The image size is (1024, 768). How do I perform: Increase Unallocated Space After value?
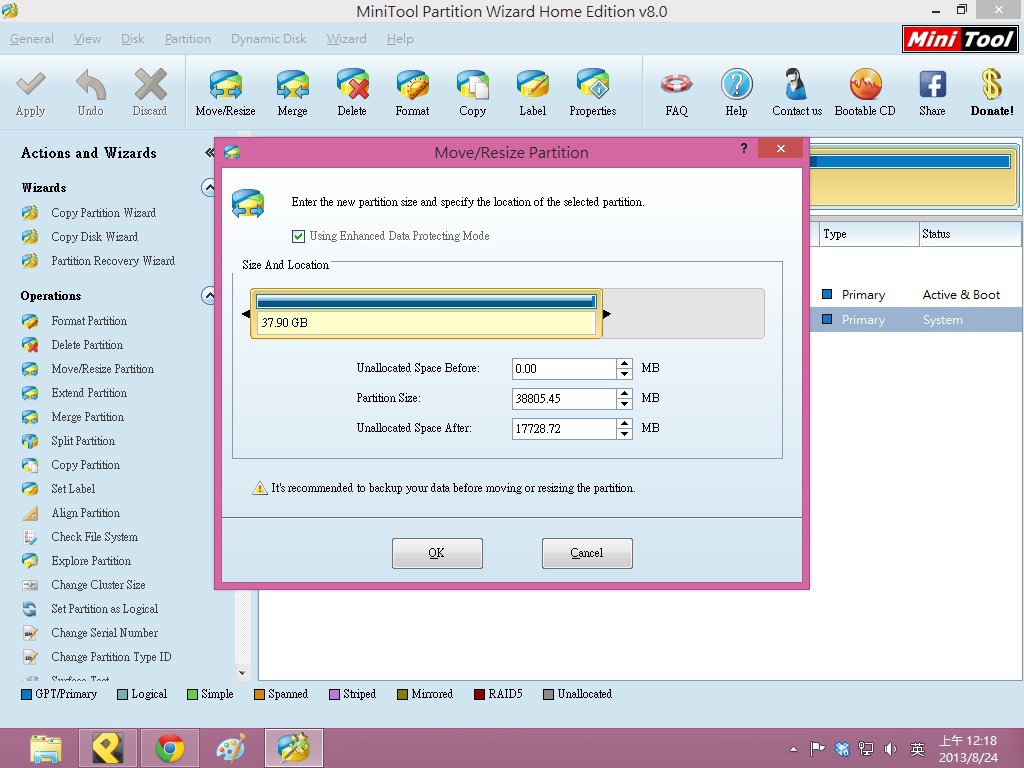point(625,424)
